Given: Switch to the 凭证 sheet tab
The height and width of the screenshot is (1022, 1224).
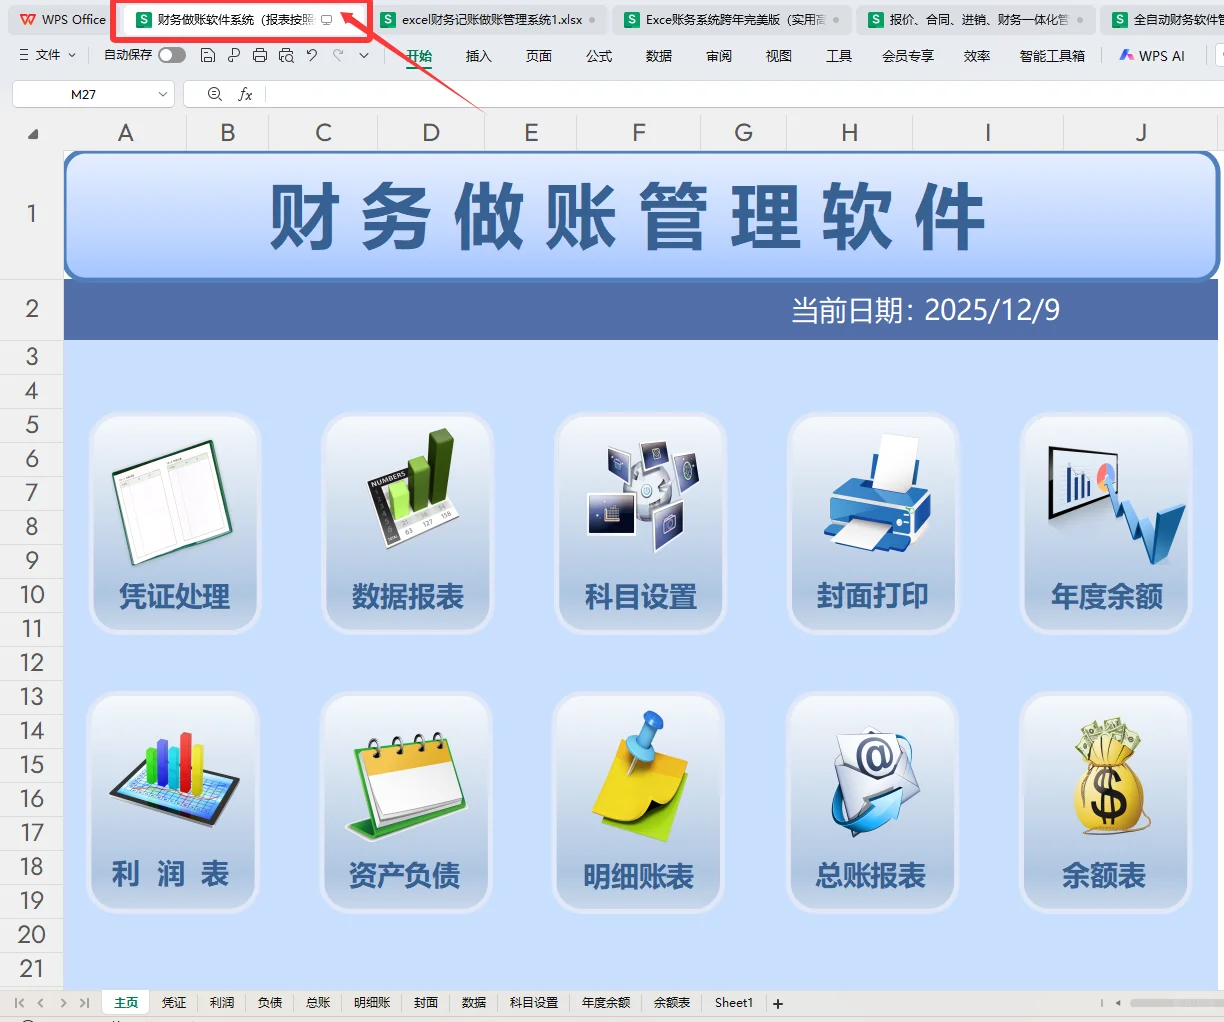Looking at the screenshot, I should pos(174,1002).
